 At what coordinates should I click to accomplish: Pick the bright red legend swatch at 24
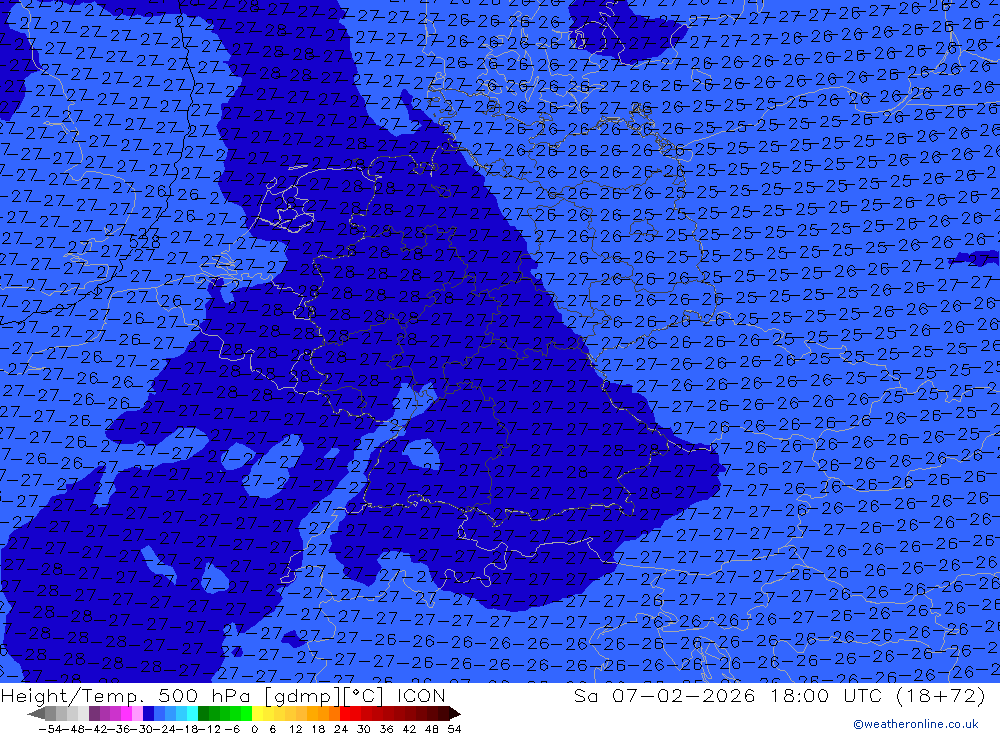[x=345, y=714]
